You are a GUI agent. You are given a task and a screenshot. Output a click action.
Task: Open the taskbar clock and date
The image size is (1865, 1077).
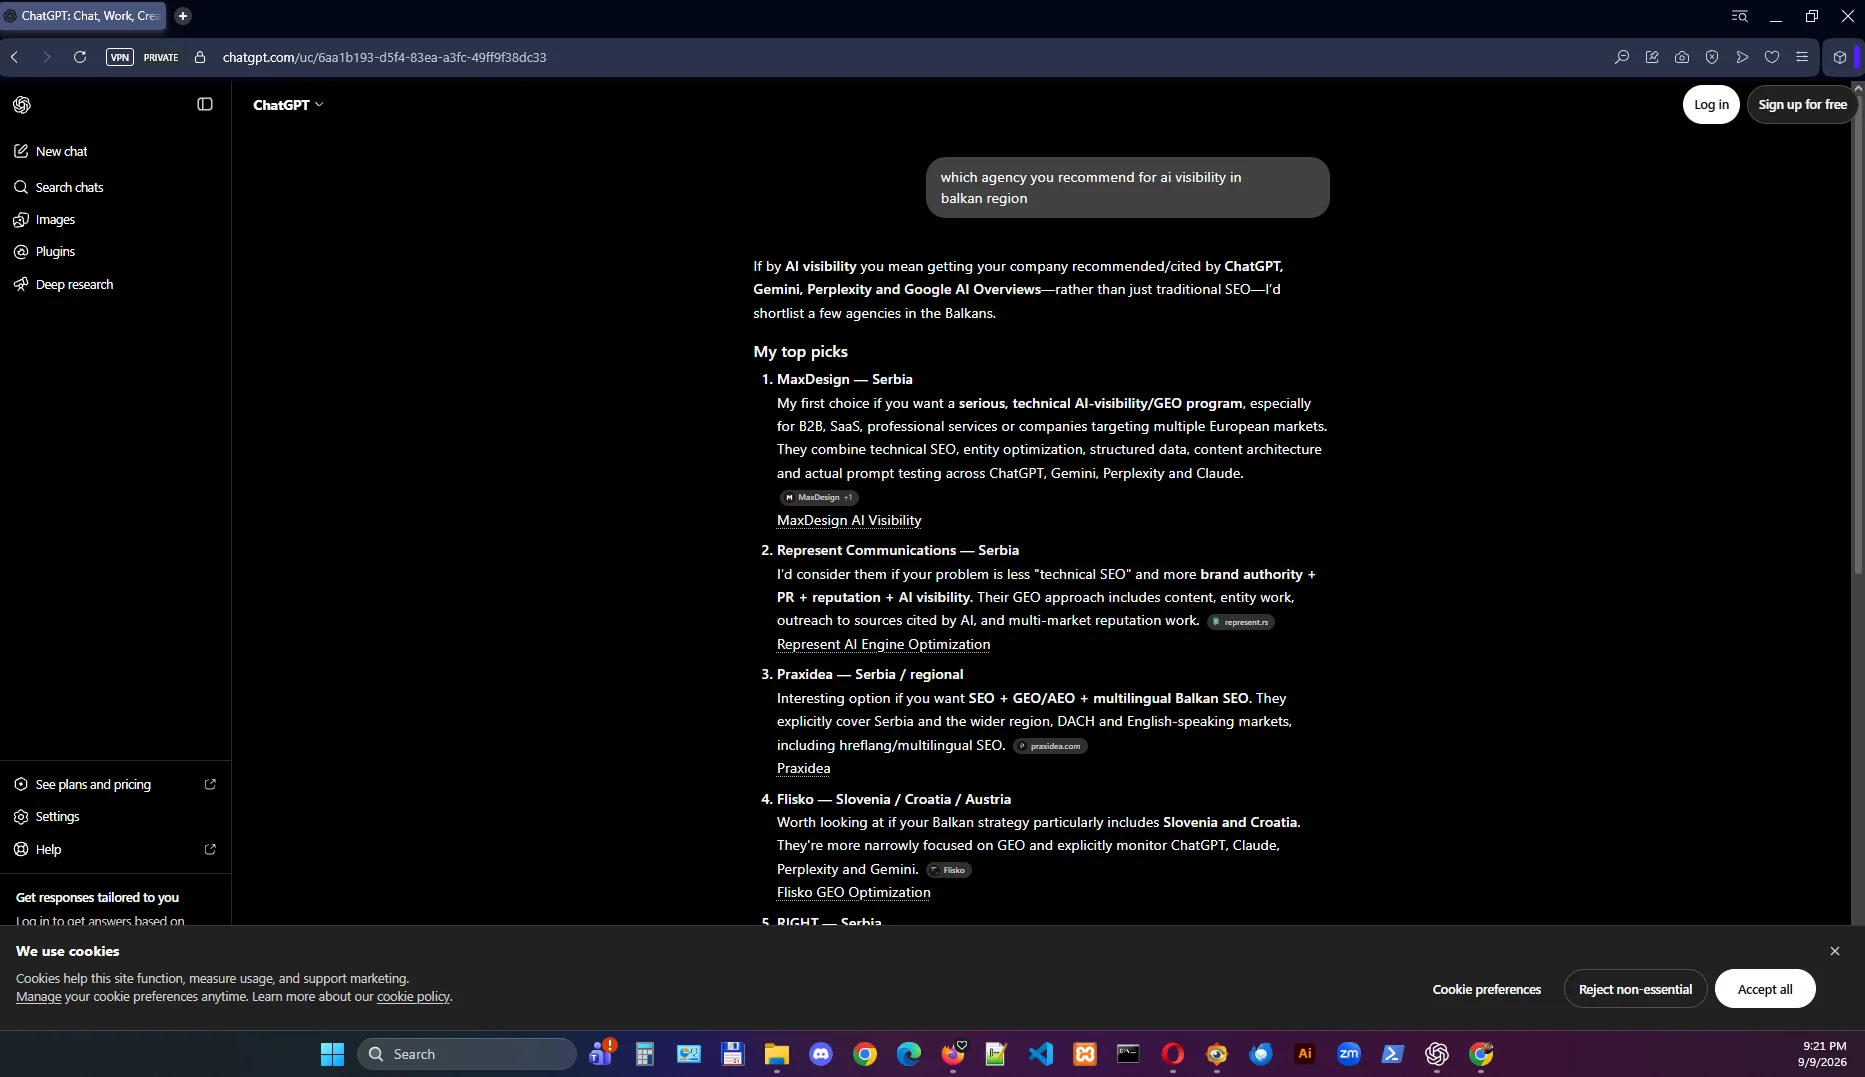coord(1823,1054)
